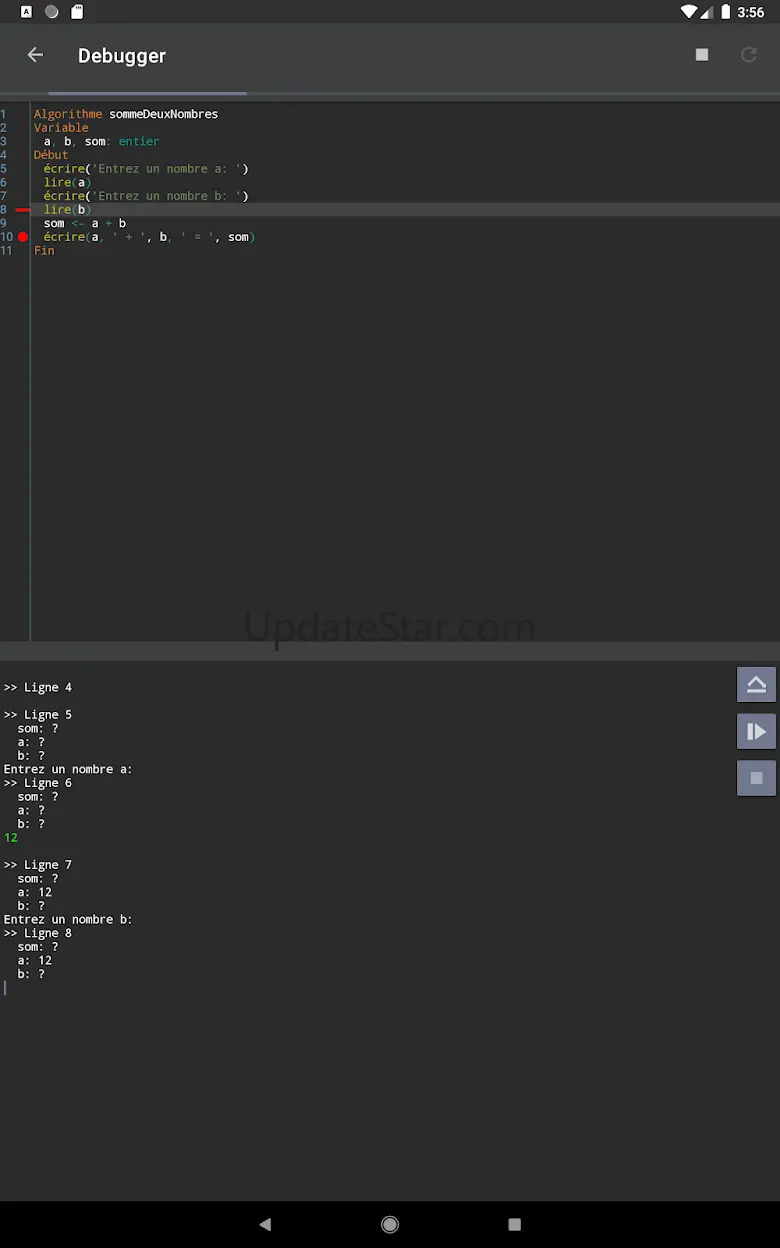
Task: Click the '>> Ligne 6' console entry
Action: (38, 783)
